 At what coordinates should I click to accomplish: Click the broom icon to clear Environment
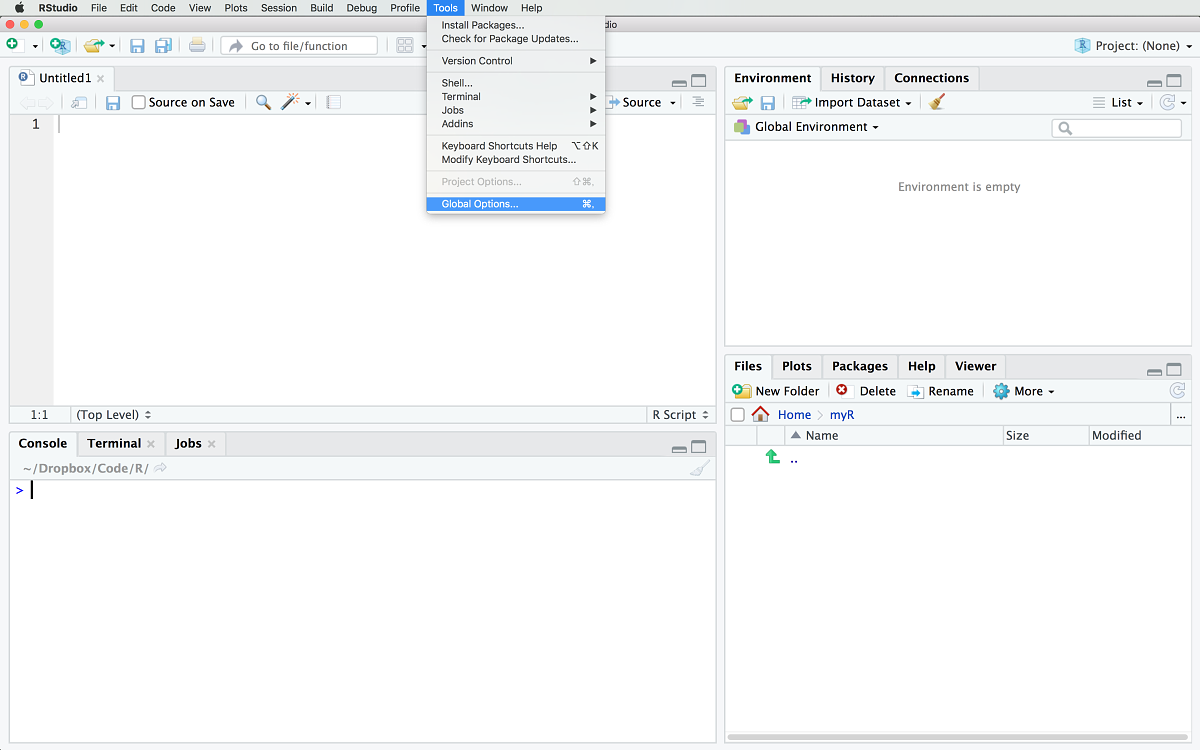[x=937, y=102]
